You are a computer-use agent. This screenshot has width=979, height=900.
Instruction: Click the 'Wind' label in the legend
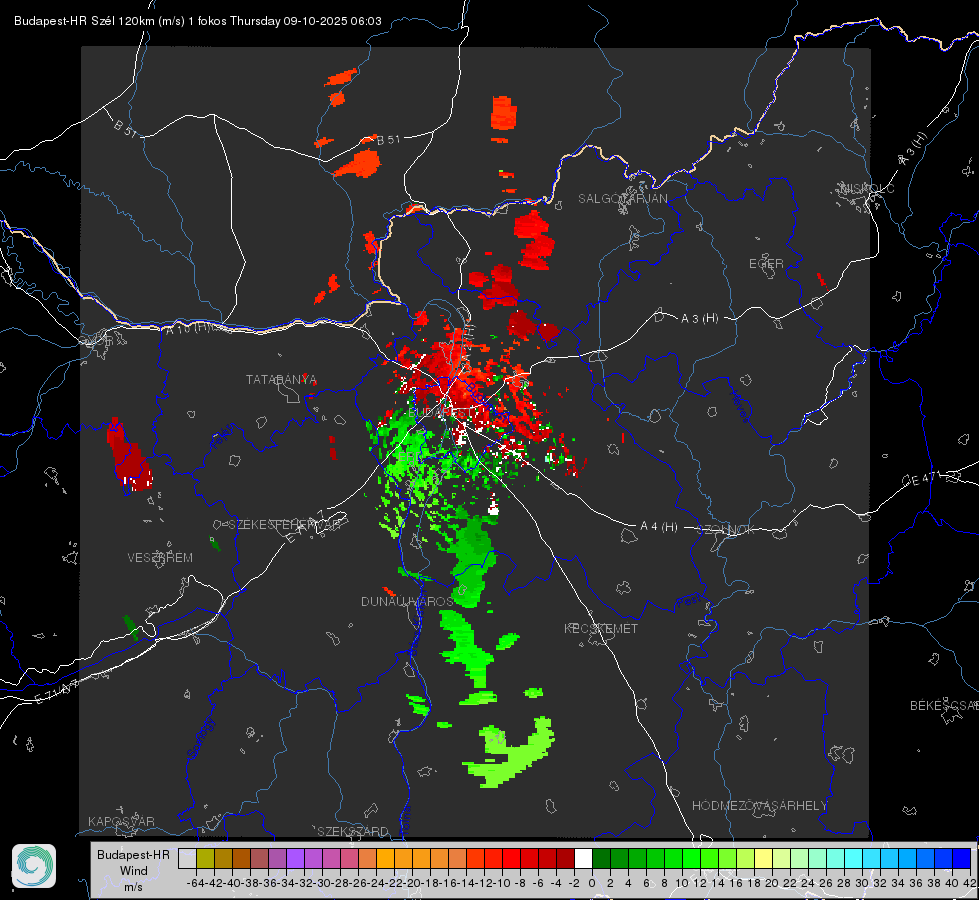tap(134, 871)
